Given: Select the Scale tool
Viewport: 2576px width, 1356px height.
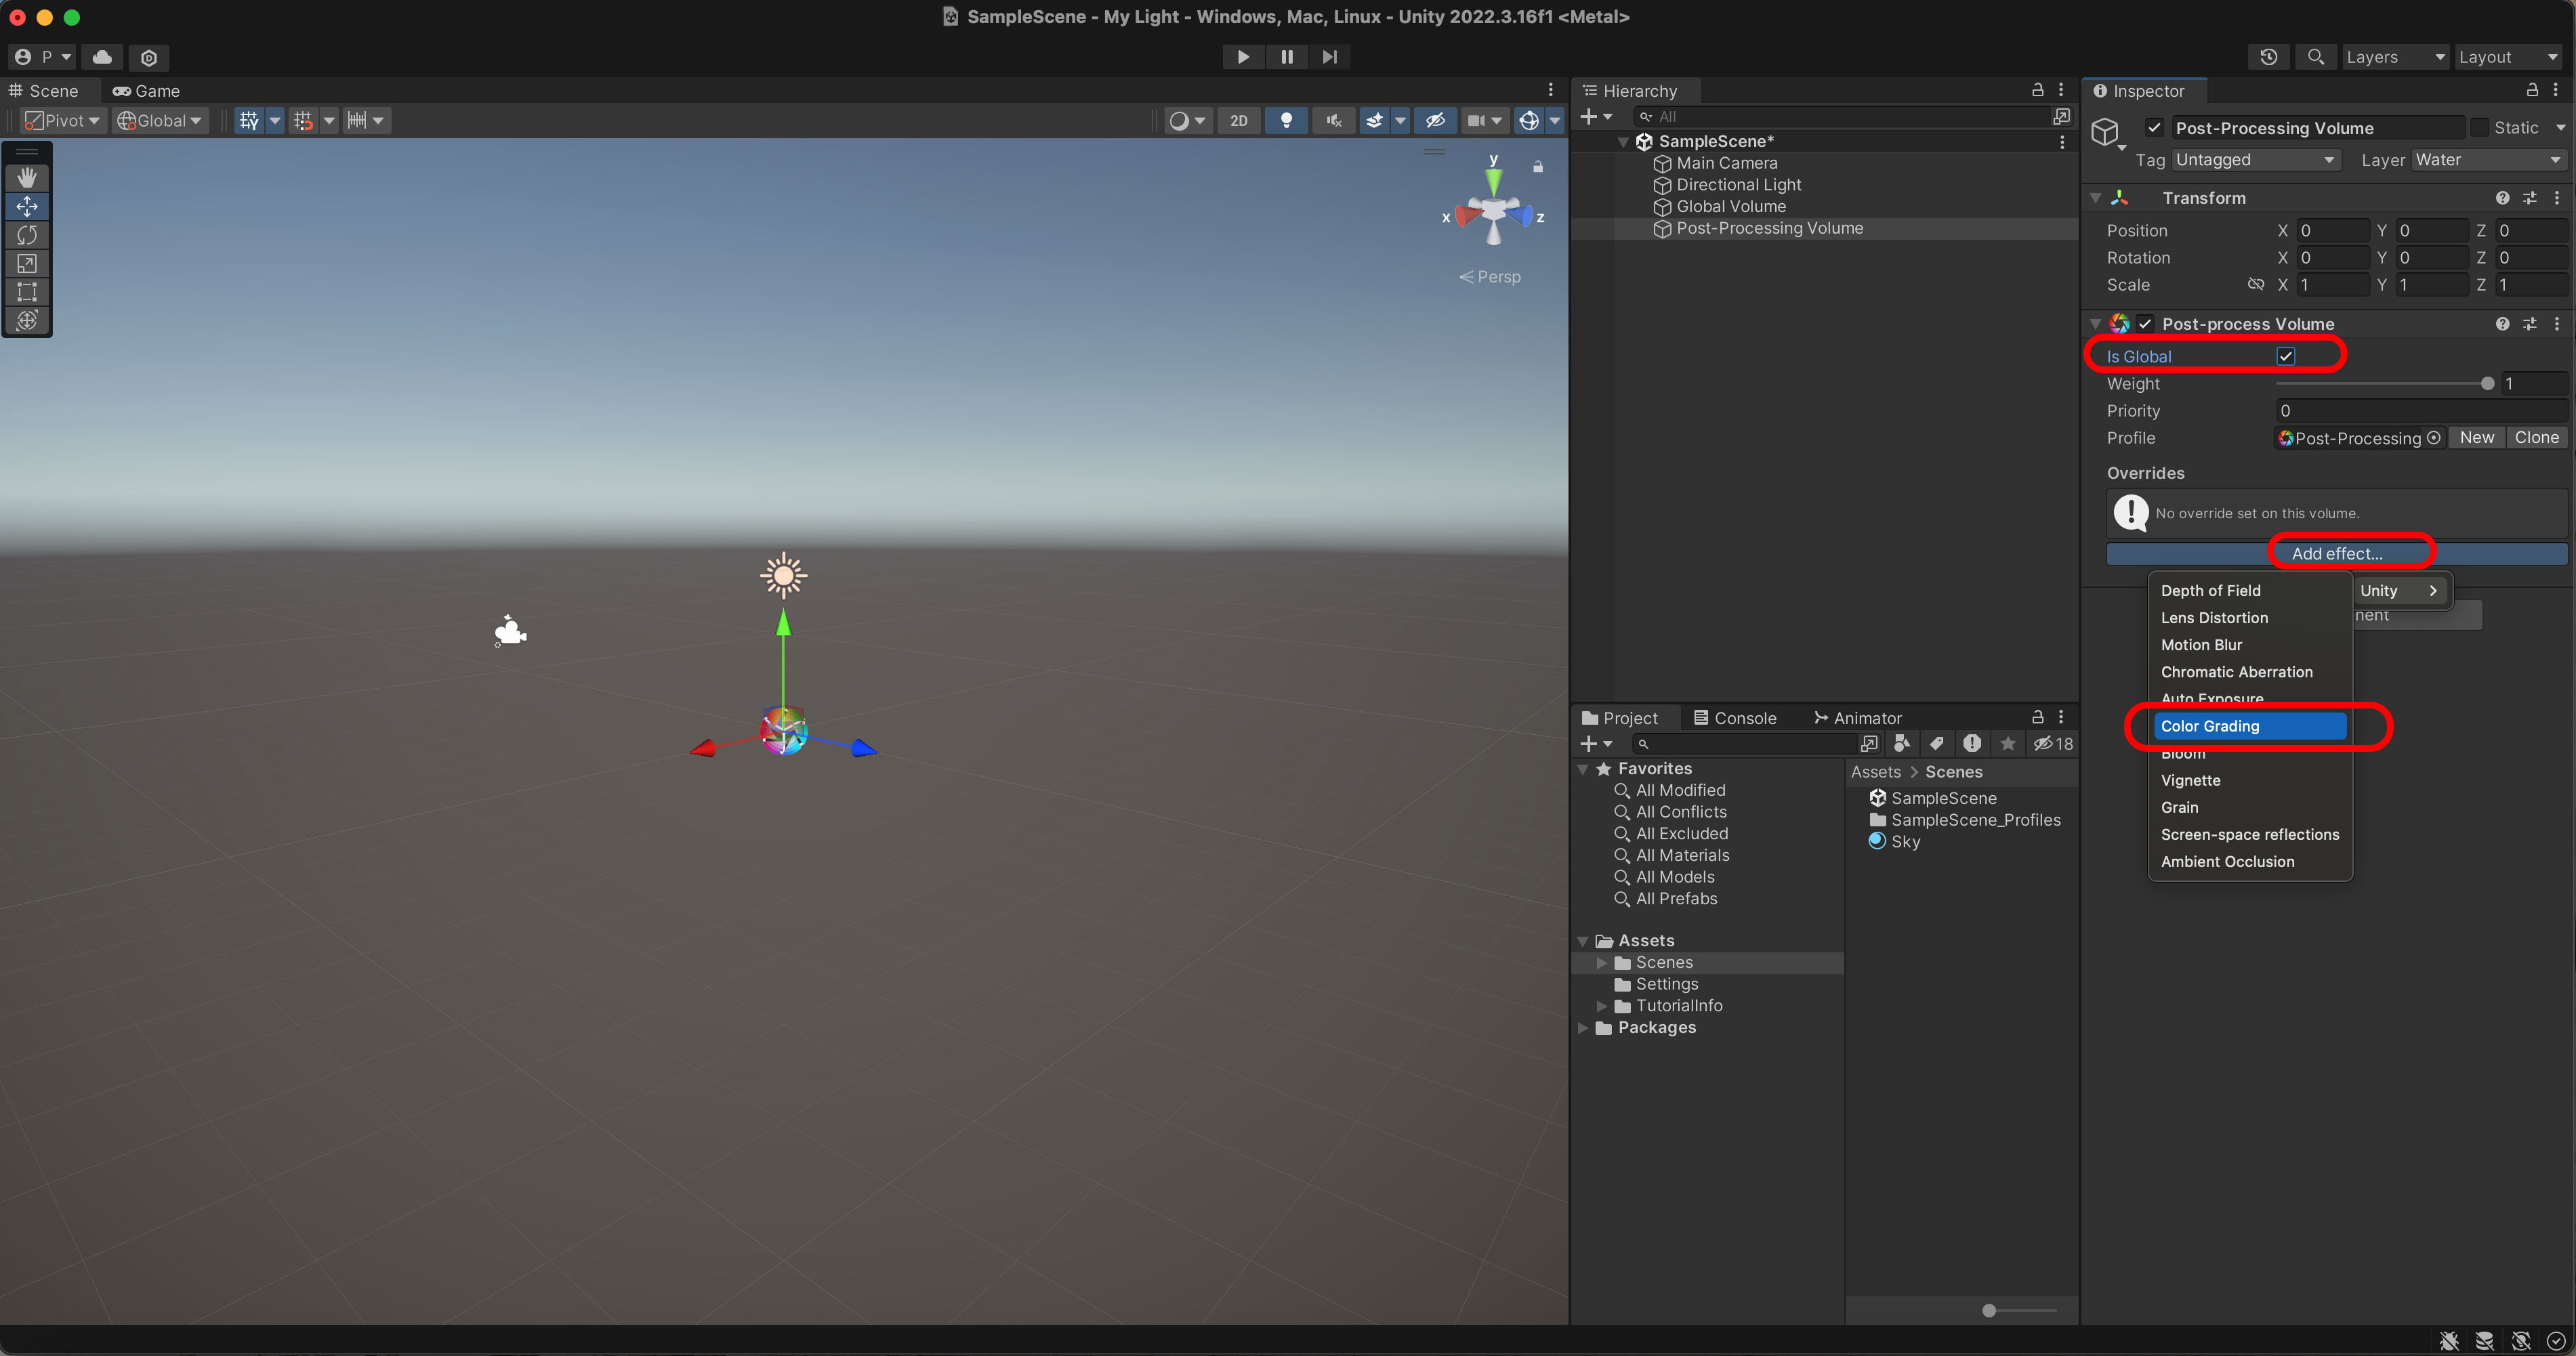Looking at the screenshot, I should 27,264.
